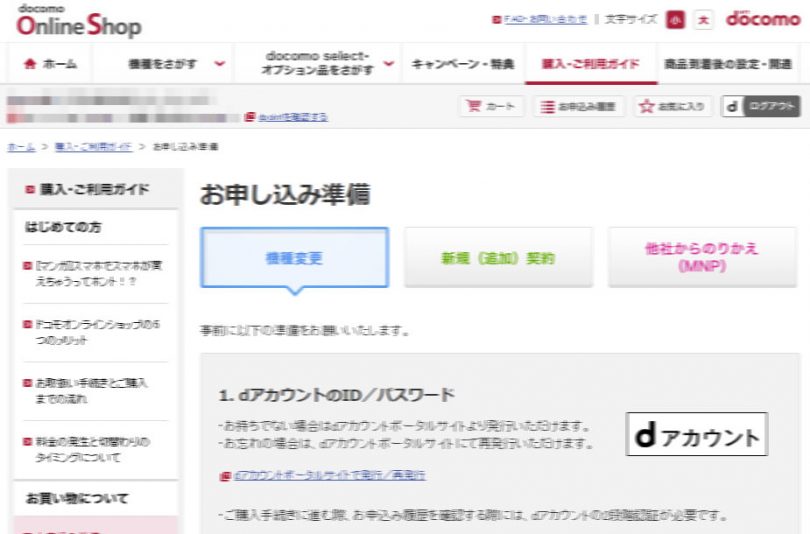The width and height of the screenshot is (810, 534).
Task: Click ホーム in the breadcrumb
Action: point(21,147)
